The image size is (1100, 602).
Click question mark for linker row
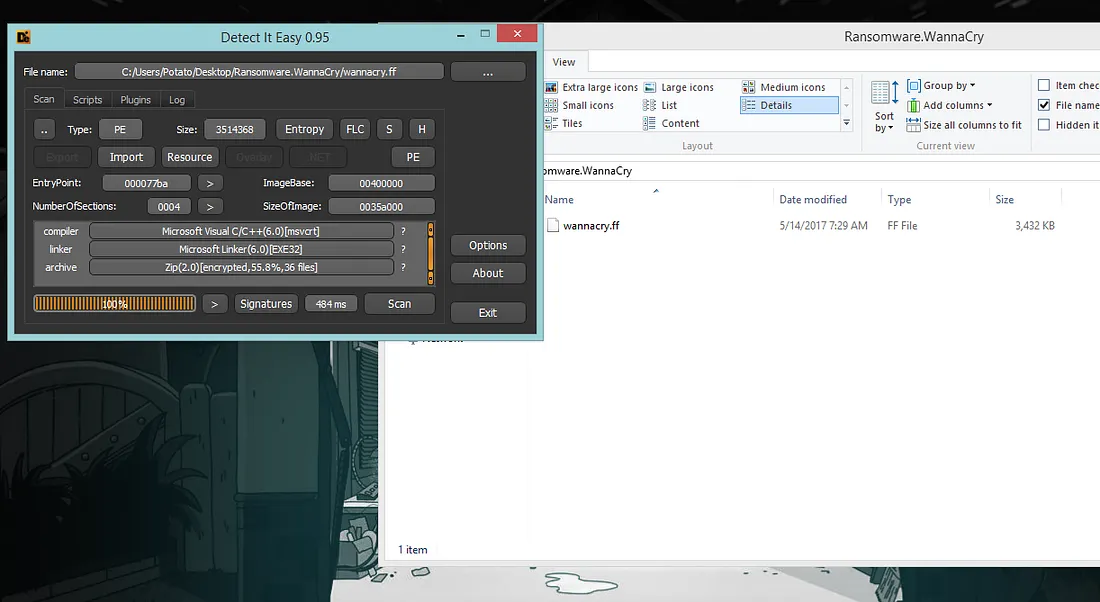[403, 249]
